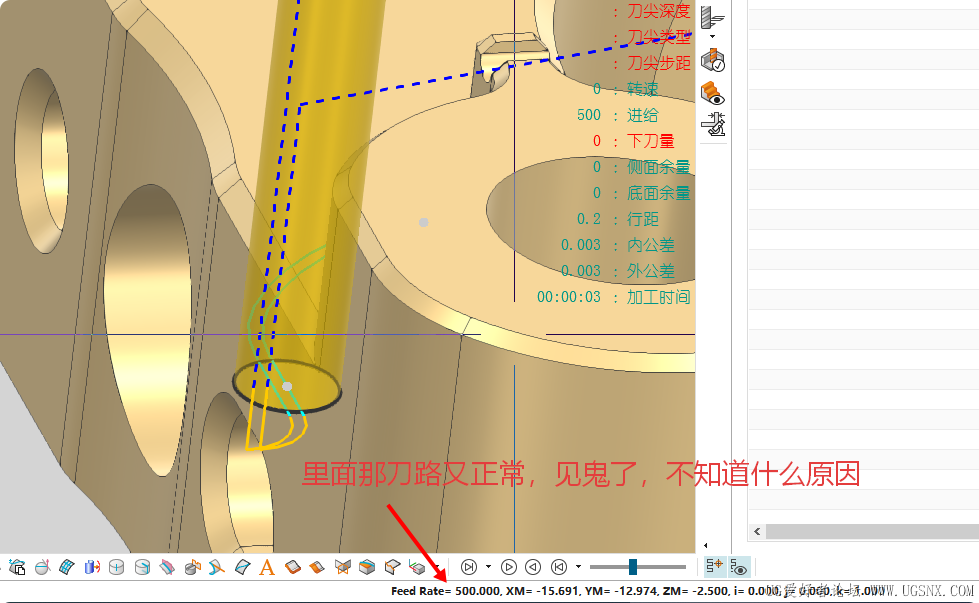Click the horizontal scrollbar track in side panel
The height and width of the screenshot is (603, 979).
[872, 531]
